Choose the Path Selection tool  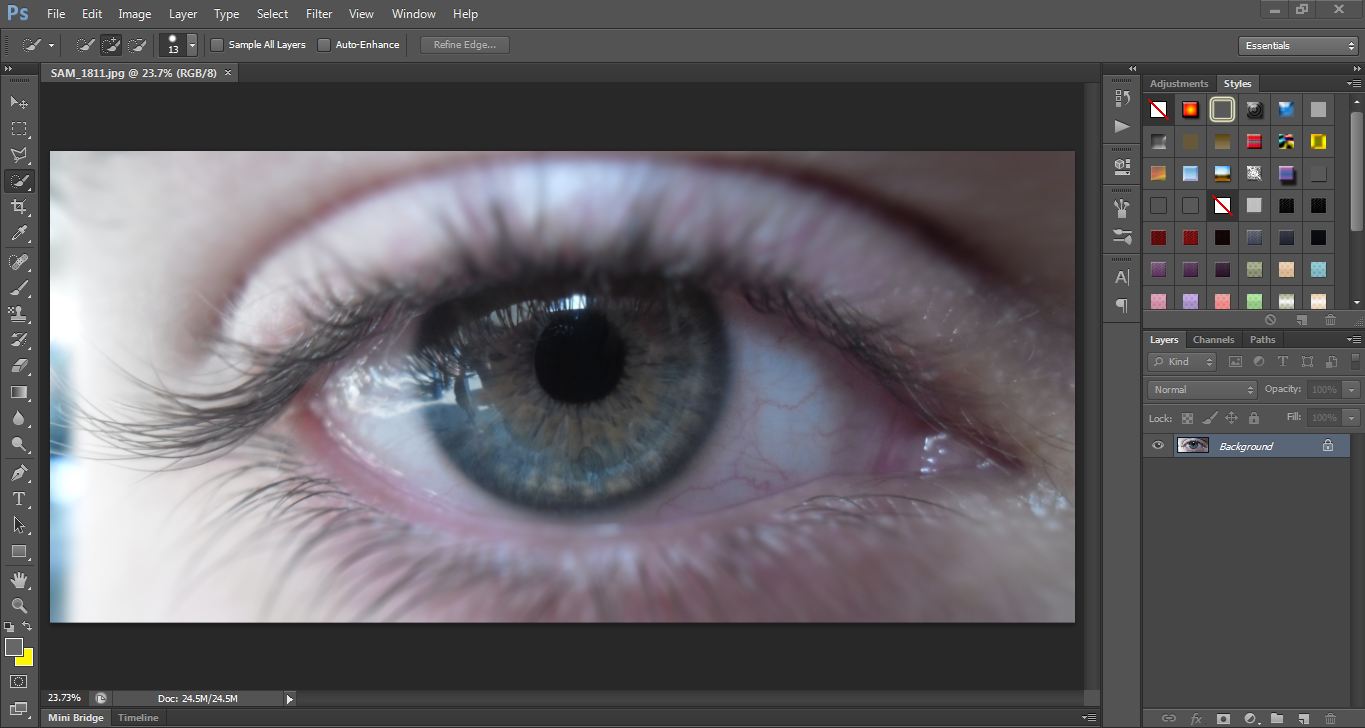(x=19, y=524)
